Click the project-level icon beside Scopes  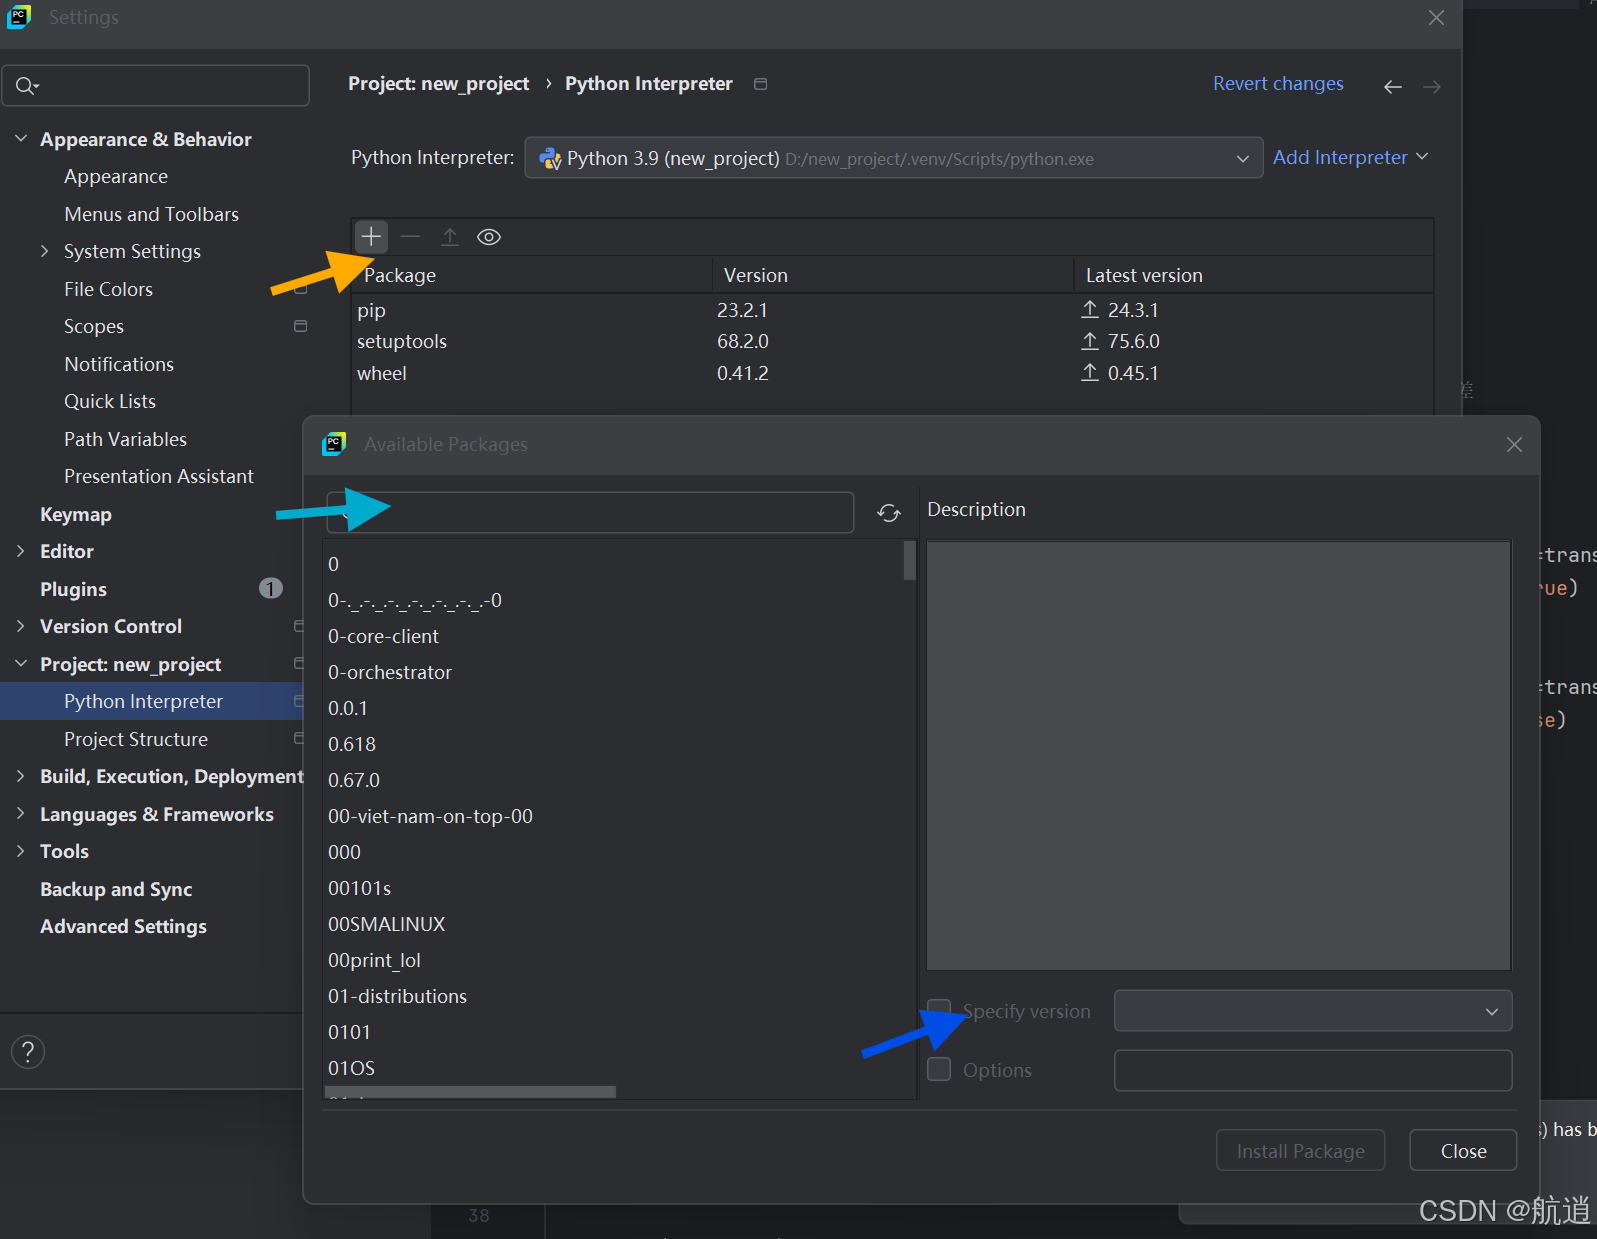[300, 326]
